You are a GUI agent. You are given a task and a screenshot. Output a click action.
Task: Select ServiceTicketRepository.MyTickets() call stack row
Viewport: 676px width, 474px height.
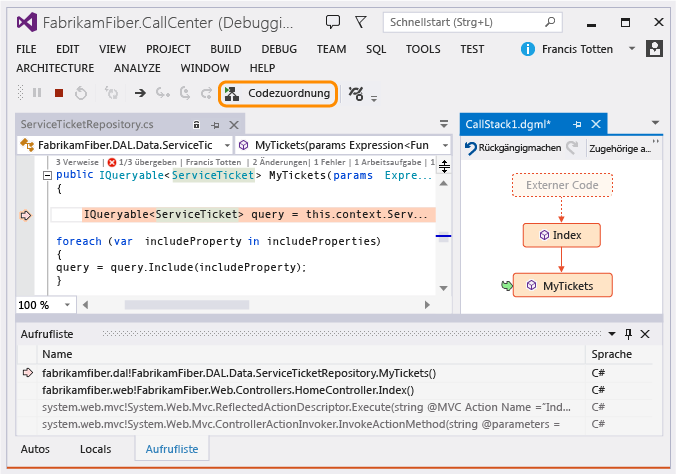(335, 373)
